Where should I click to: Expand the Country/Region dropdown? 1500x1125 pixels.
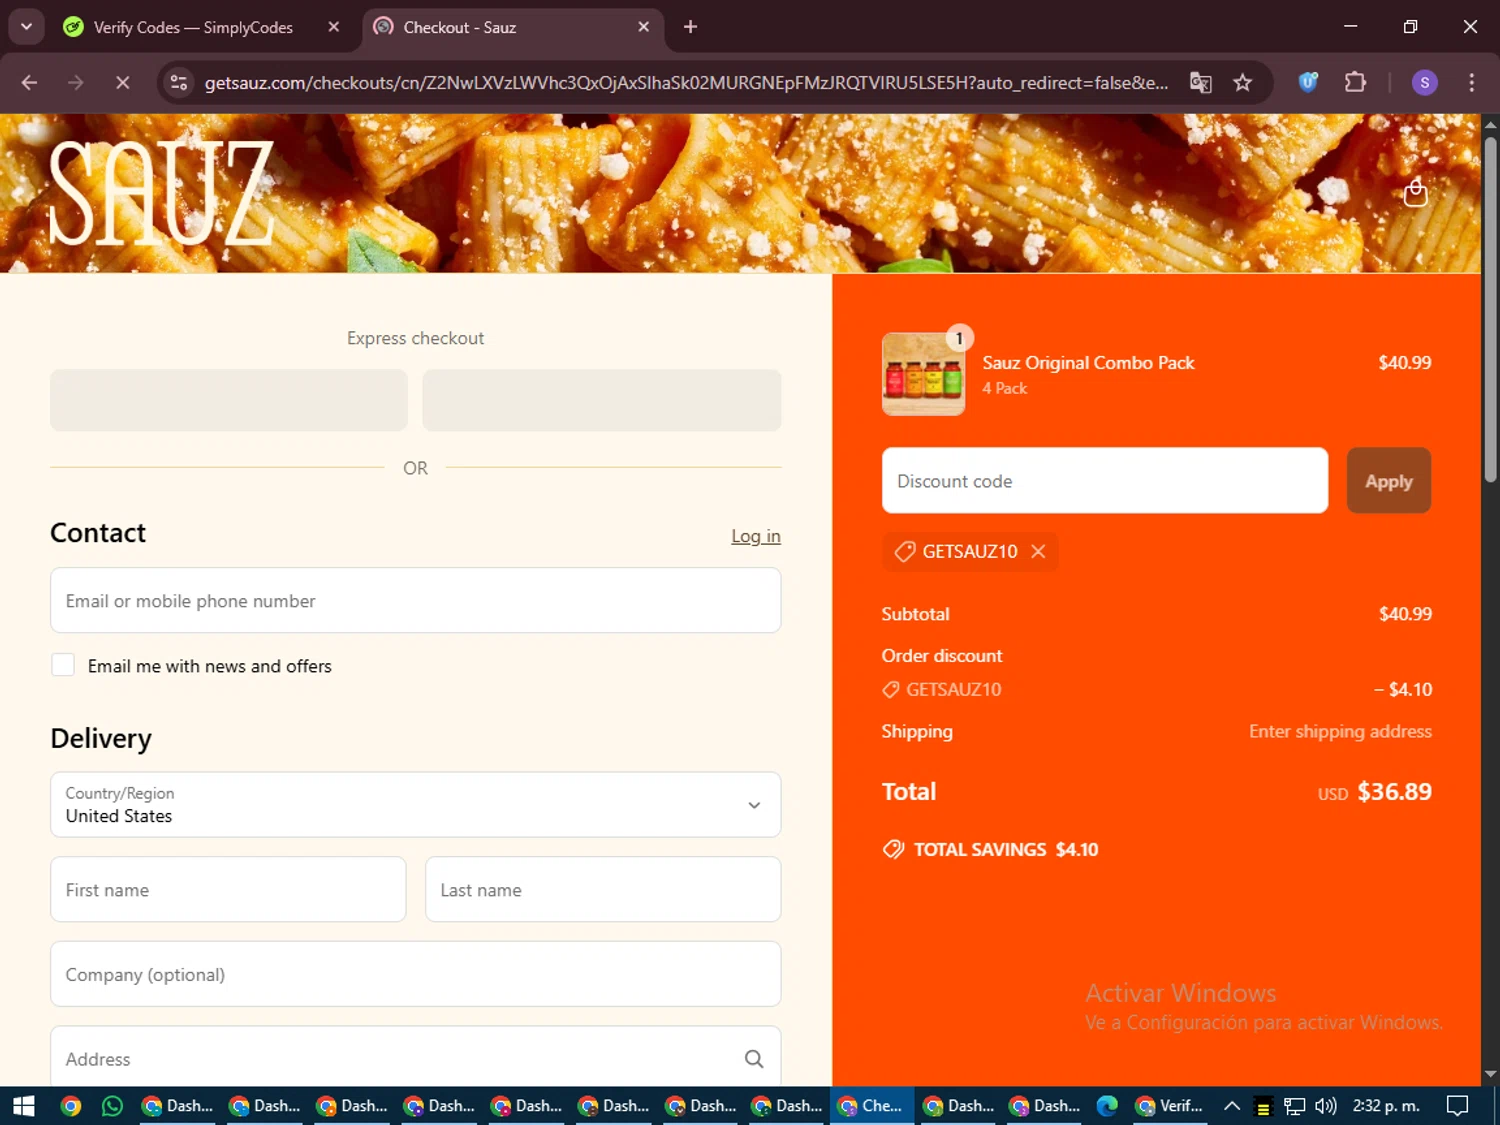(415, 804)
